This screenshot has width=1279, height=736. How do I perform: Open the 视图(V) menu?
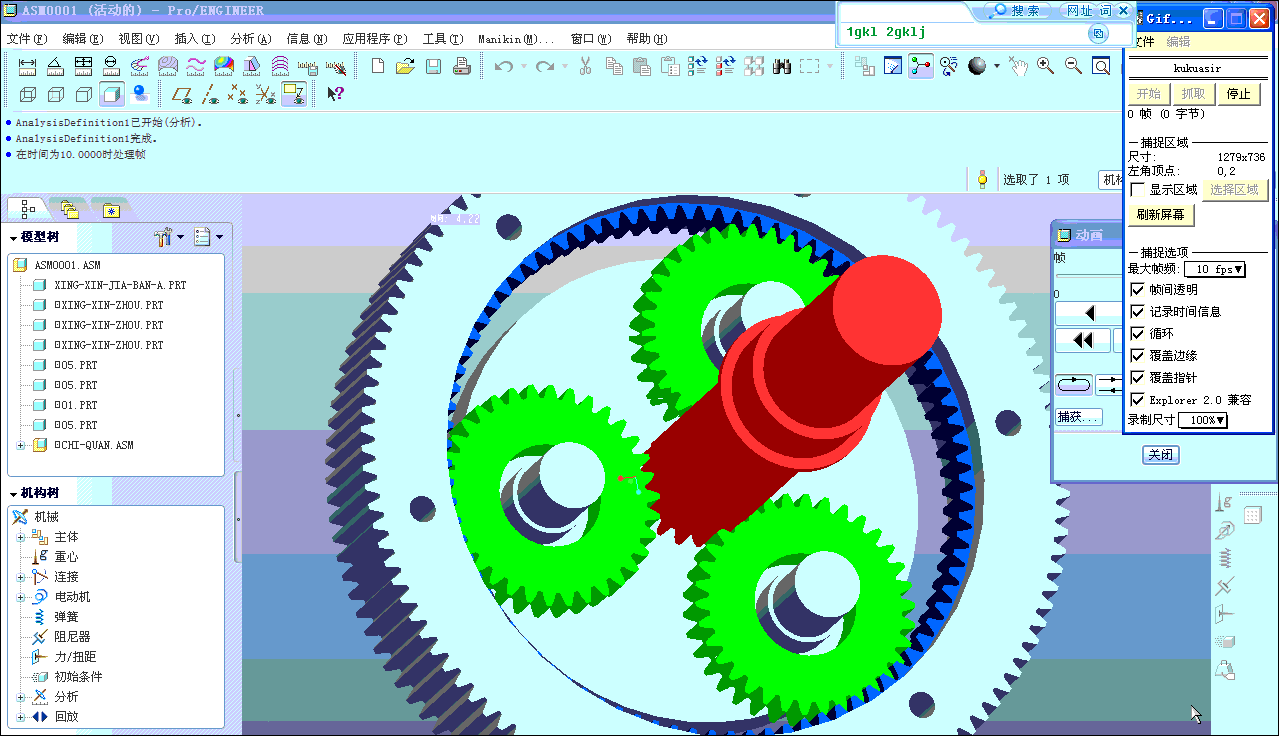[x=139, y=39]
